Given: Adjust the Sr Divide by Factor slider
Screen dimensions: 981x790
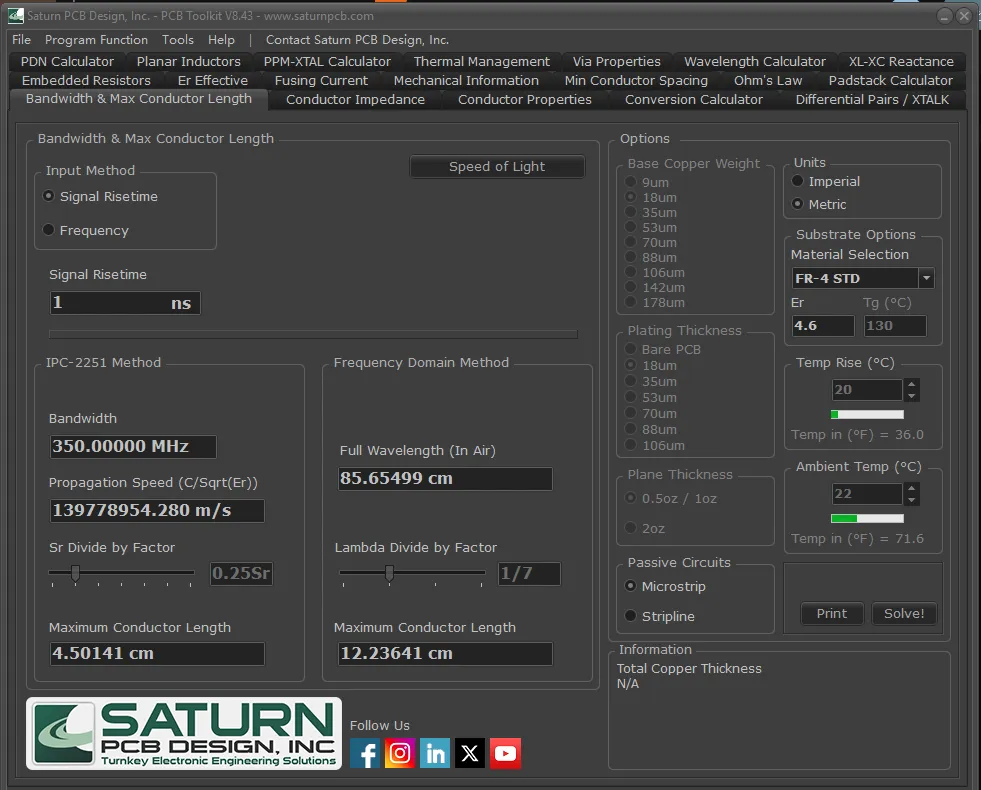Looking at the screenshot, I should click(76, 573).
